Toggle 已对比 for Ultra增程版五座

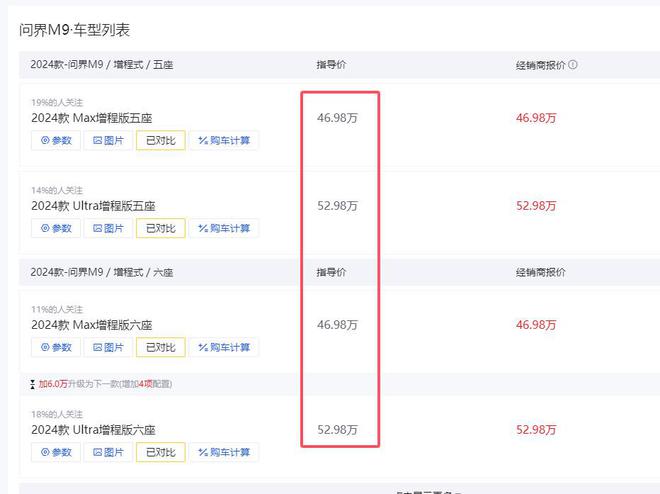tap(160, 228)
